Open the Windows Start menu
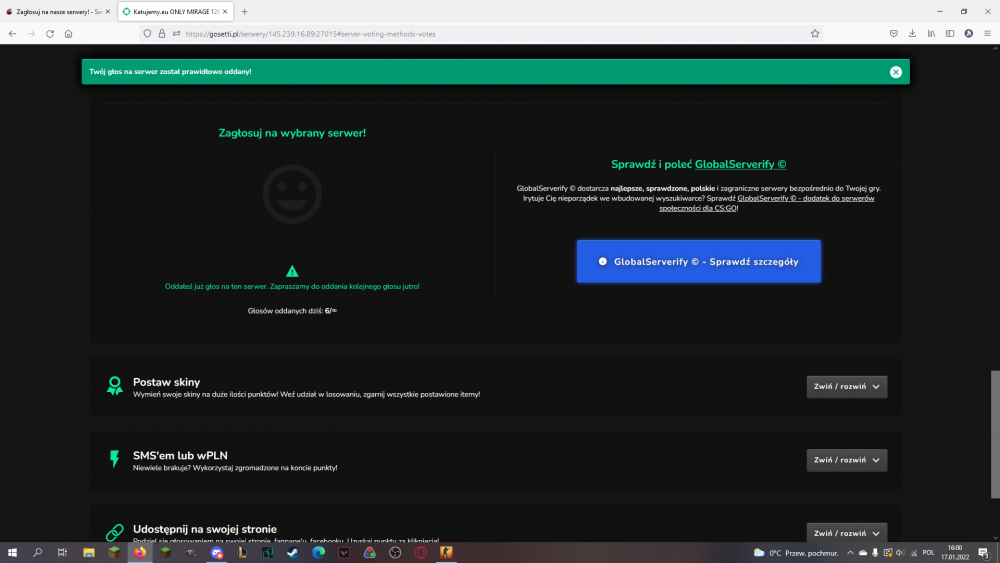The image size is (1000, 563). 12,553
